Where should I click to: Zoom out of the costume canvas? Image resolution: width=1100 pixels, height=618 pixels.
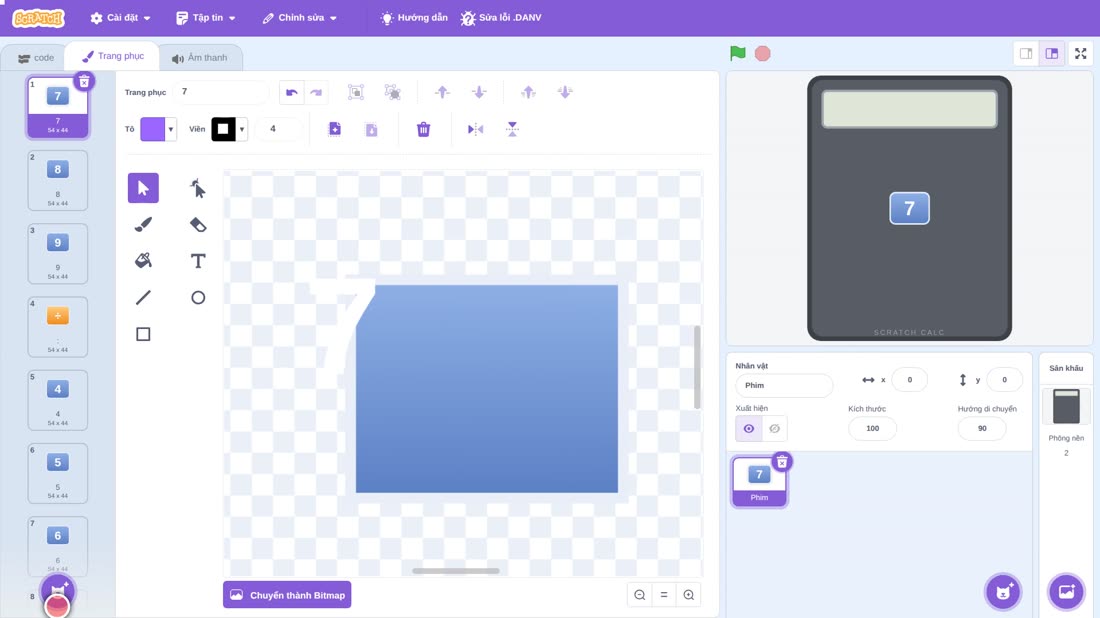(640, 595)
